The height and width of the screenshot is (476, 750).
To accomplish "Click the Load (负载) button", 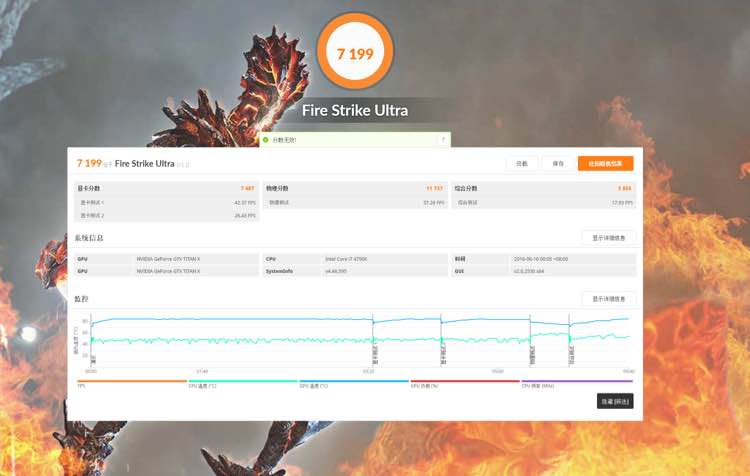I will pyautogui.click(x=522, y=164).
